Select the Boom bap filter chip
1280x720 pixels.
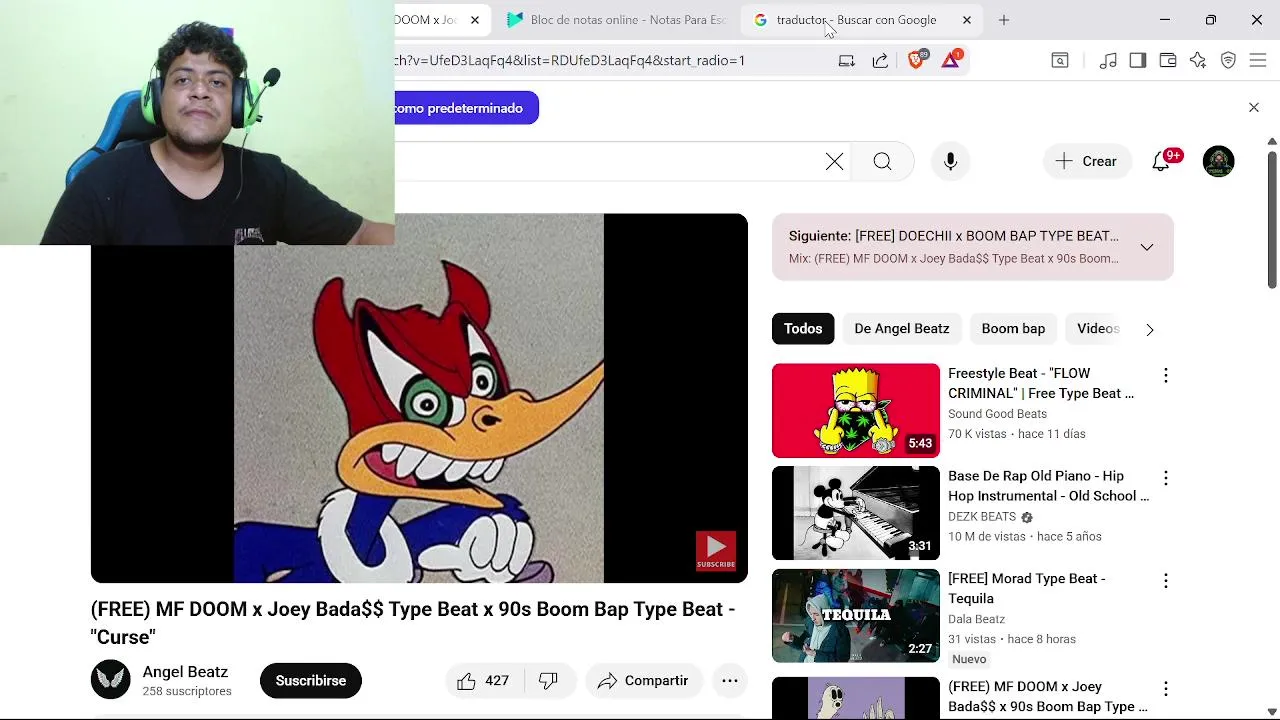(1013, 329)
